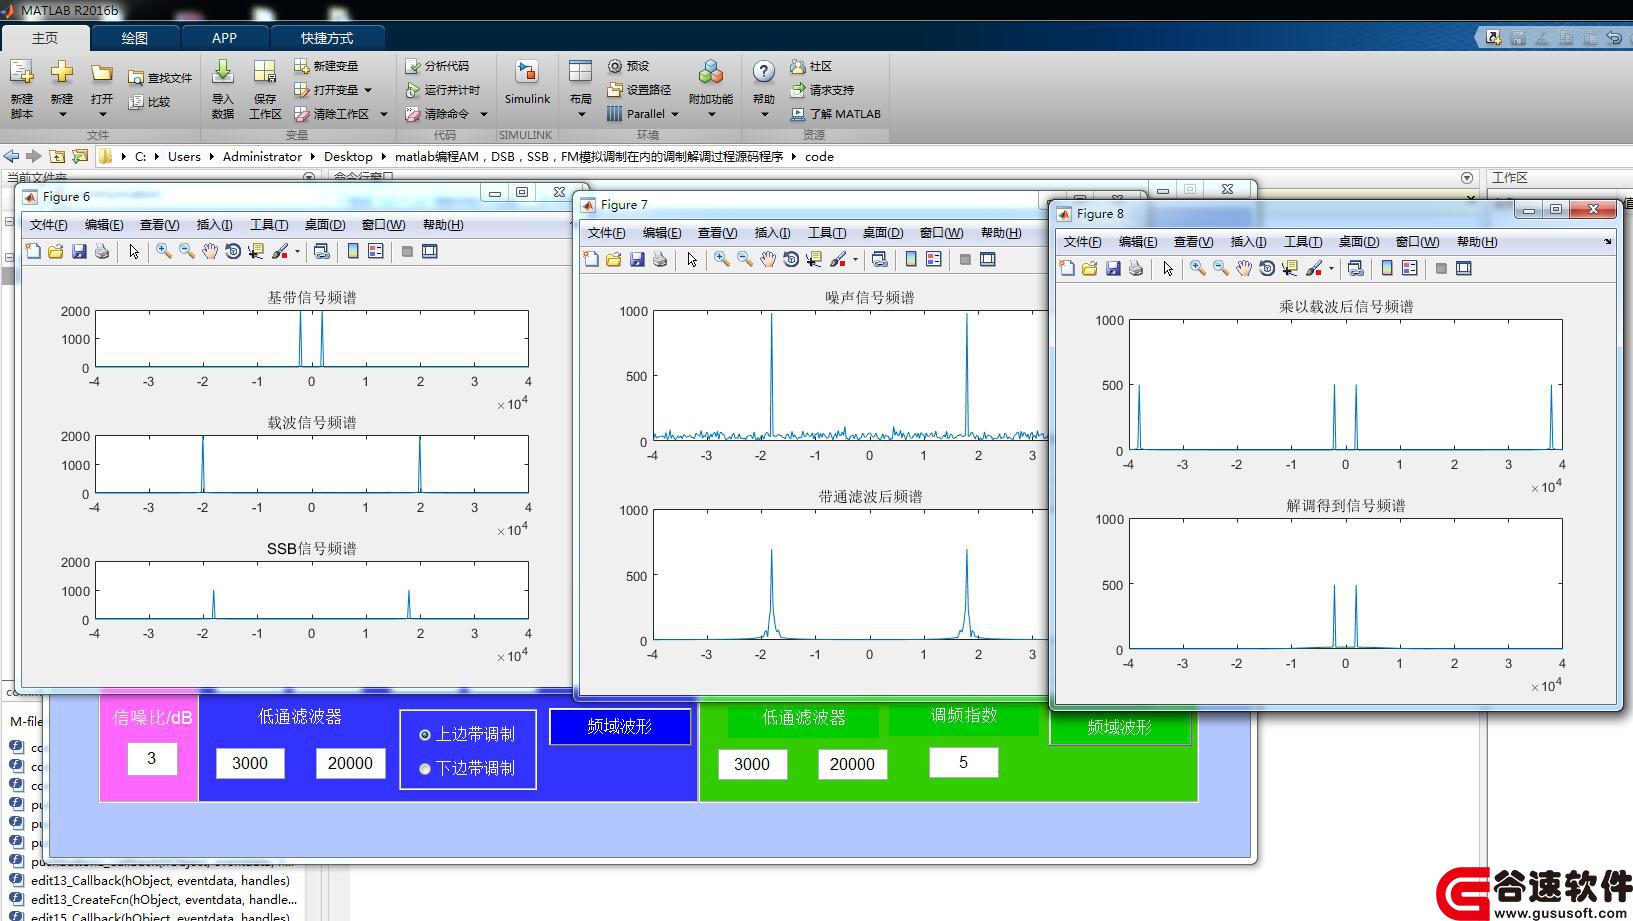Image resolution: width=1633 pixels, height=921 pixels.
Task: Open 文件(F) menu in Figure 6
Action: [48, 225]
